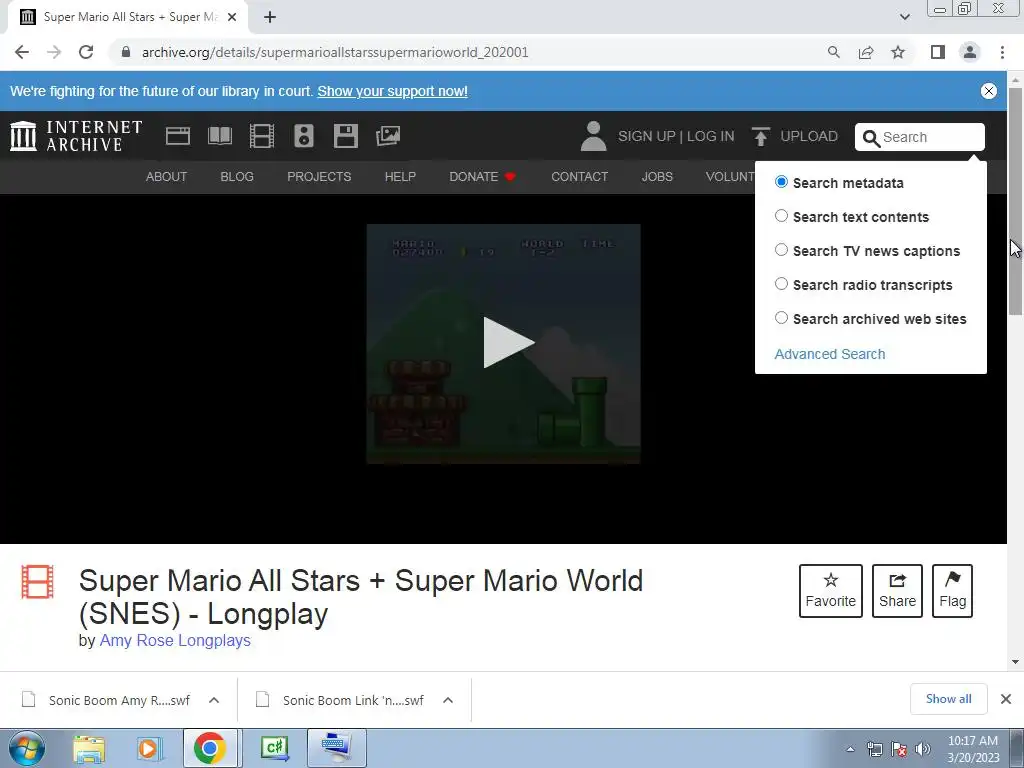The height and width of the screenshot is (768, 1024).
Task: Open the Images icon in navbar
Action: tap(388, 136)
